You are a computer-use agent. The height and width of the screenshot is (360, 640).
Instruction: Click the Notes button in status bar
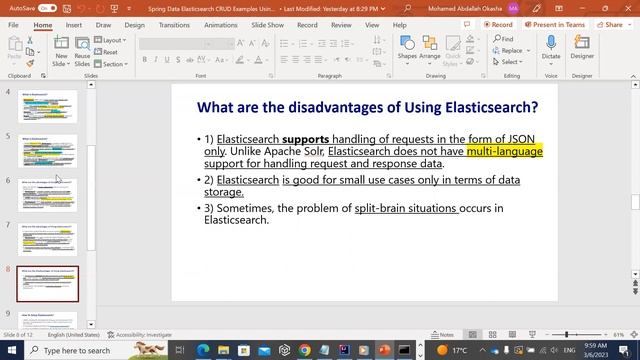pyautogui.click(x=442, y=334)
